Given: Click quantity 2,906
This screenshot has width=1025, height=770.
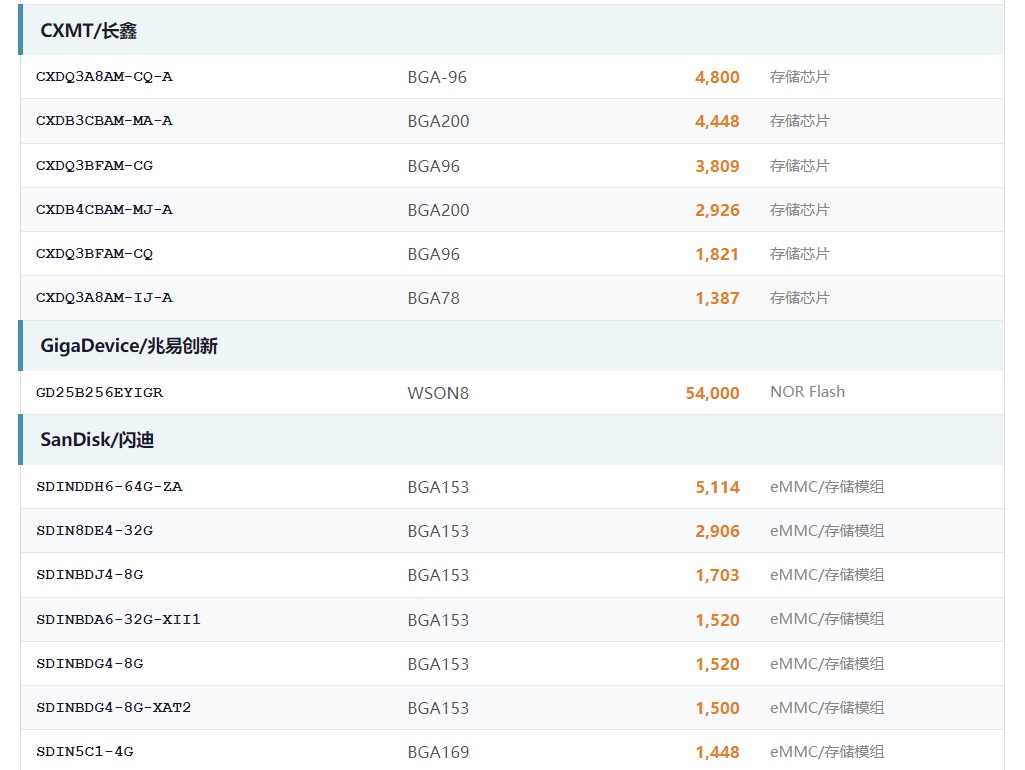Looking at the screenshot, I should (717, 531).
